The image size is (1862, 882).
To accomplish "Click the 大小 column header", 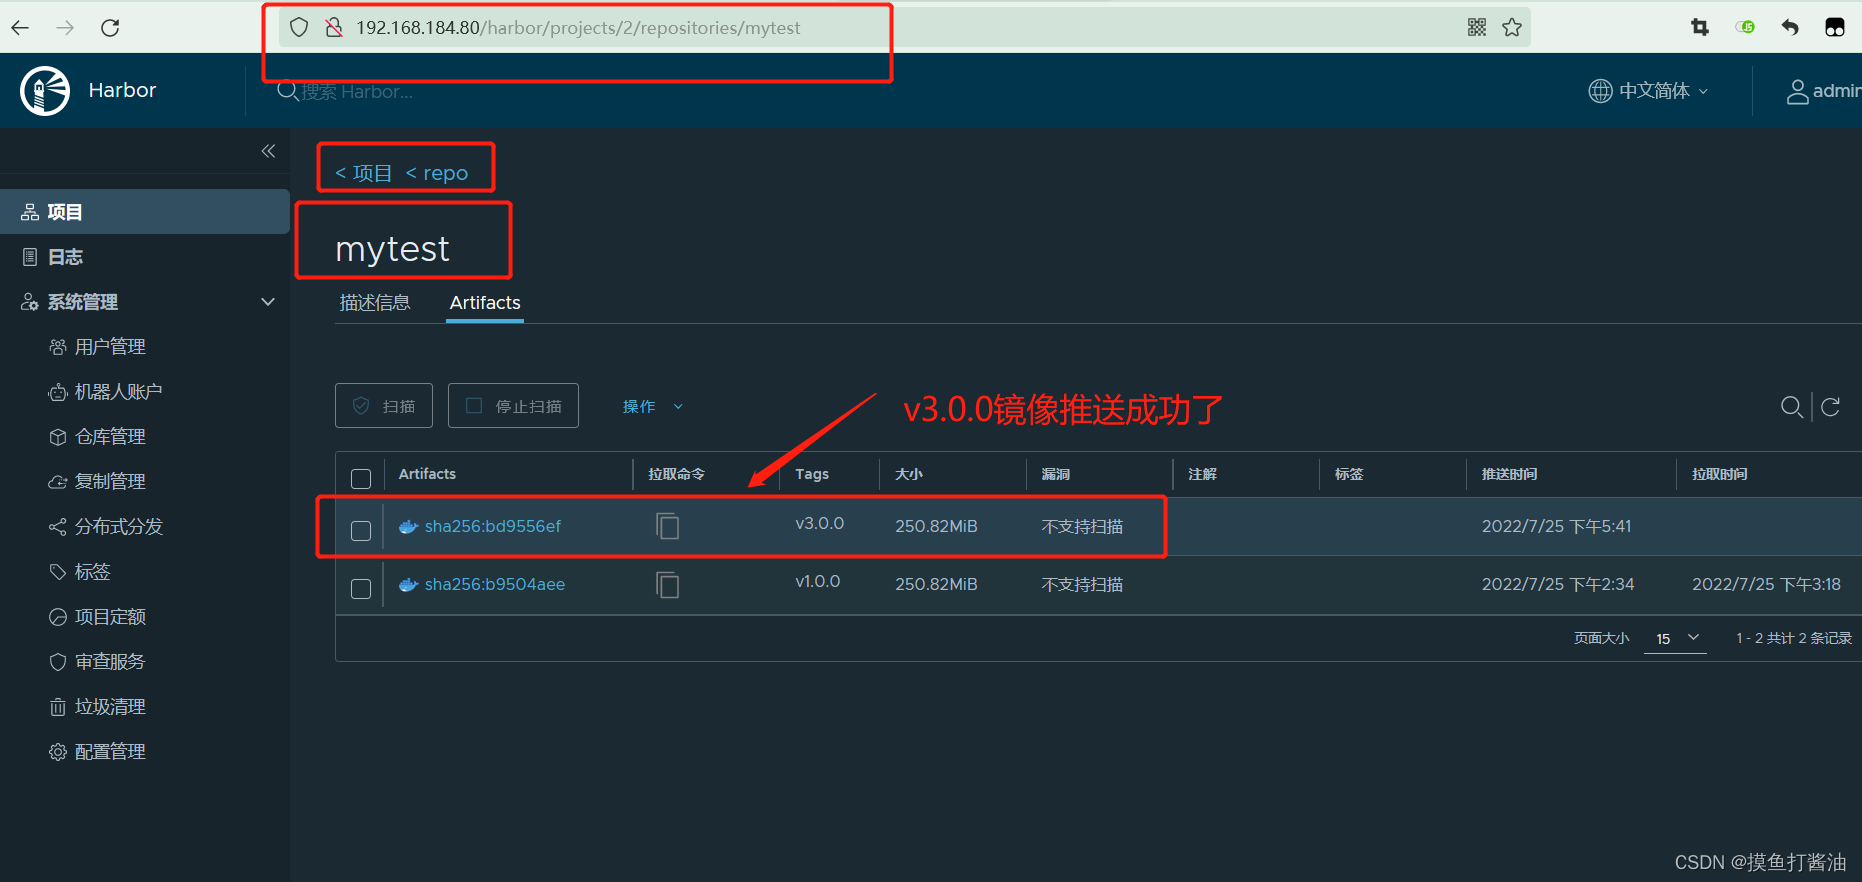I will pyautogui.click(x=908, y=474).
